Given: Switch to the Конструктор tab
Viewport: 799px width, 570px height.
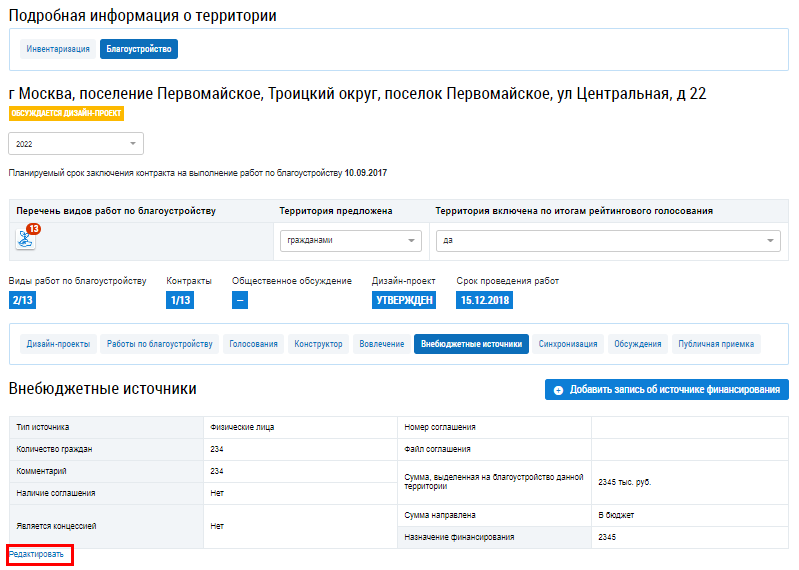Looking at the screenshot, I should pos(318,344).
